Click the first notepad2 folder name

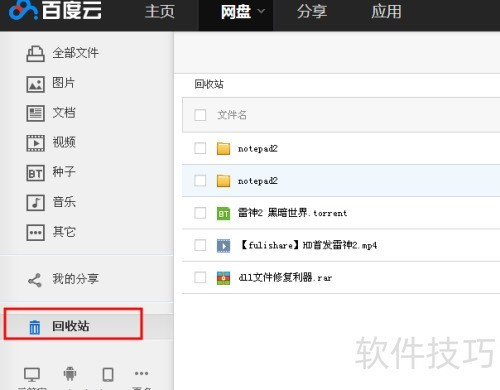click(258, 149)
